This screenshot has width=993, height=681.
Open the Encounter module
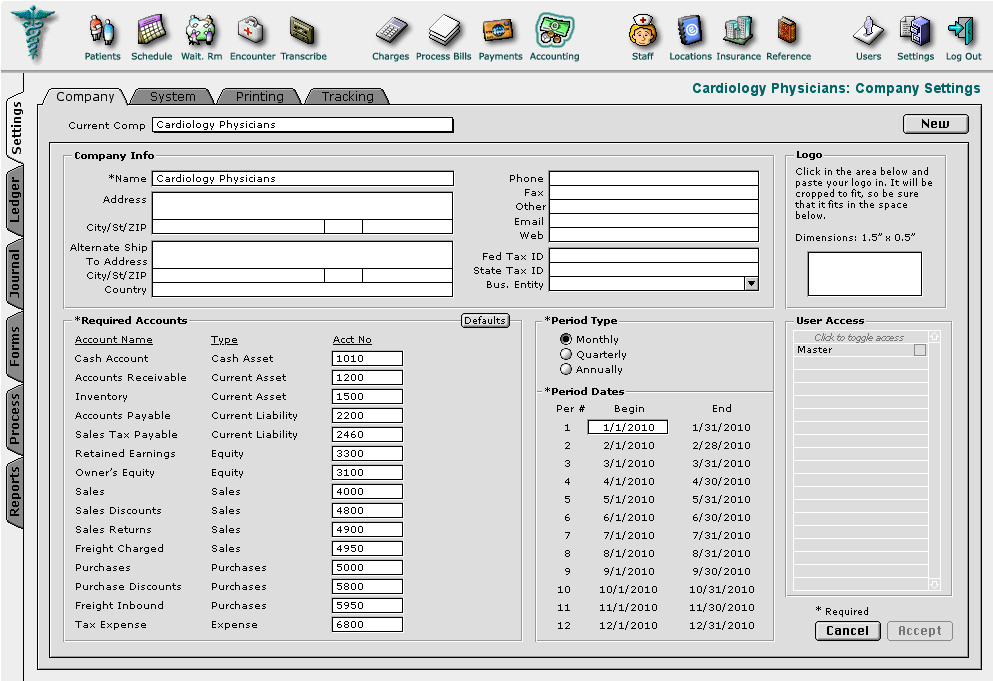tap(252, 38)
